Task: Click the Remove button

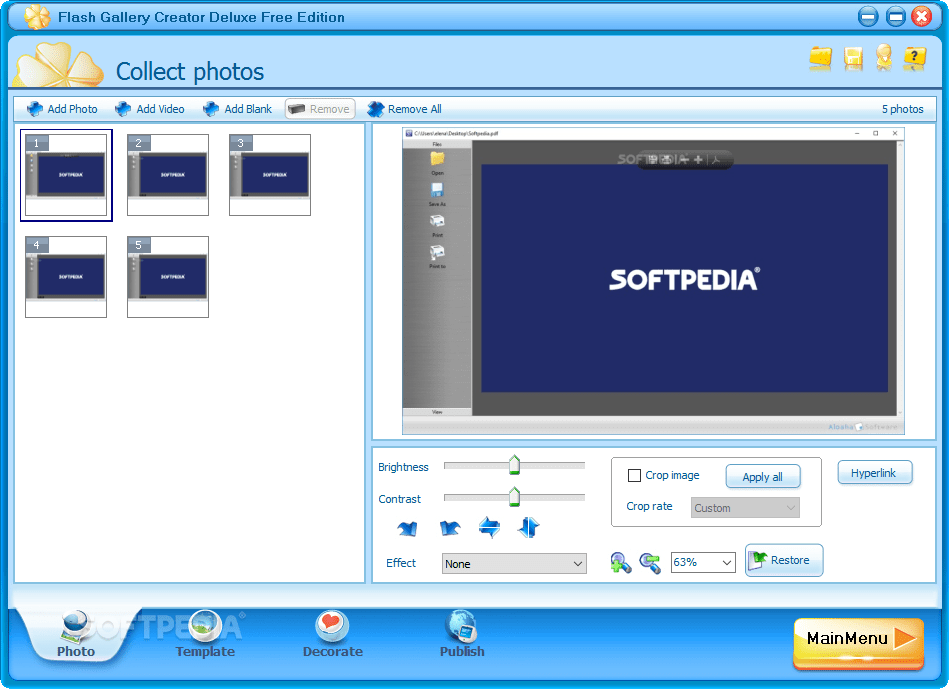Action: [x=320, y=109]
